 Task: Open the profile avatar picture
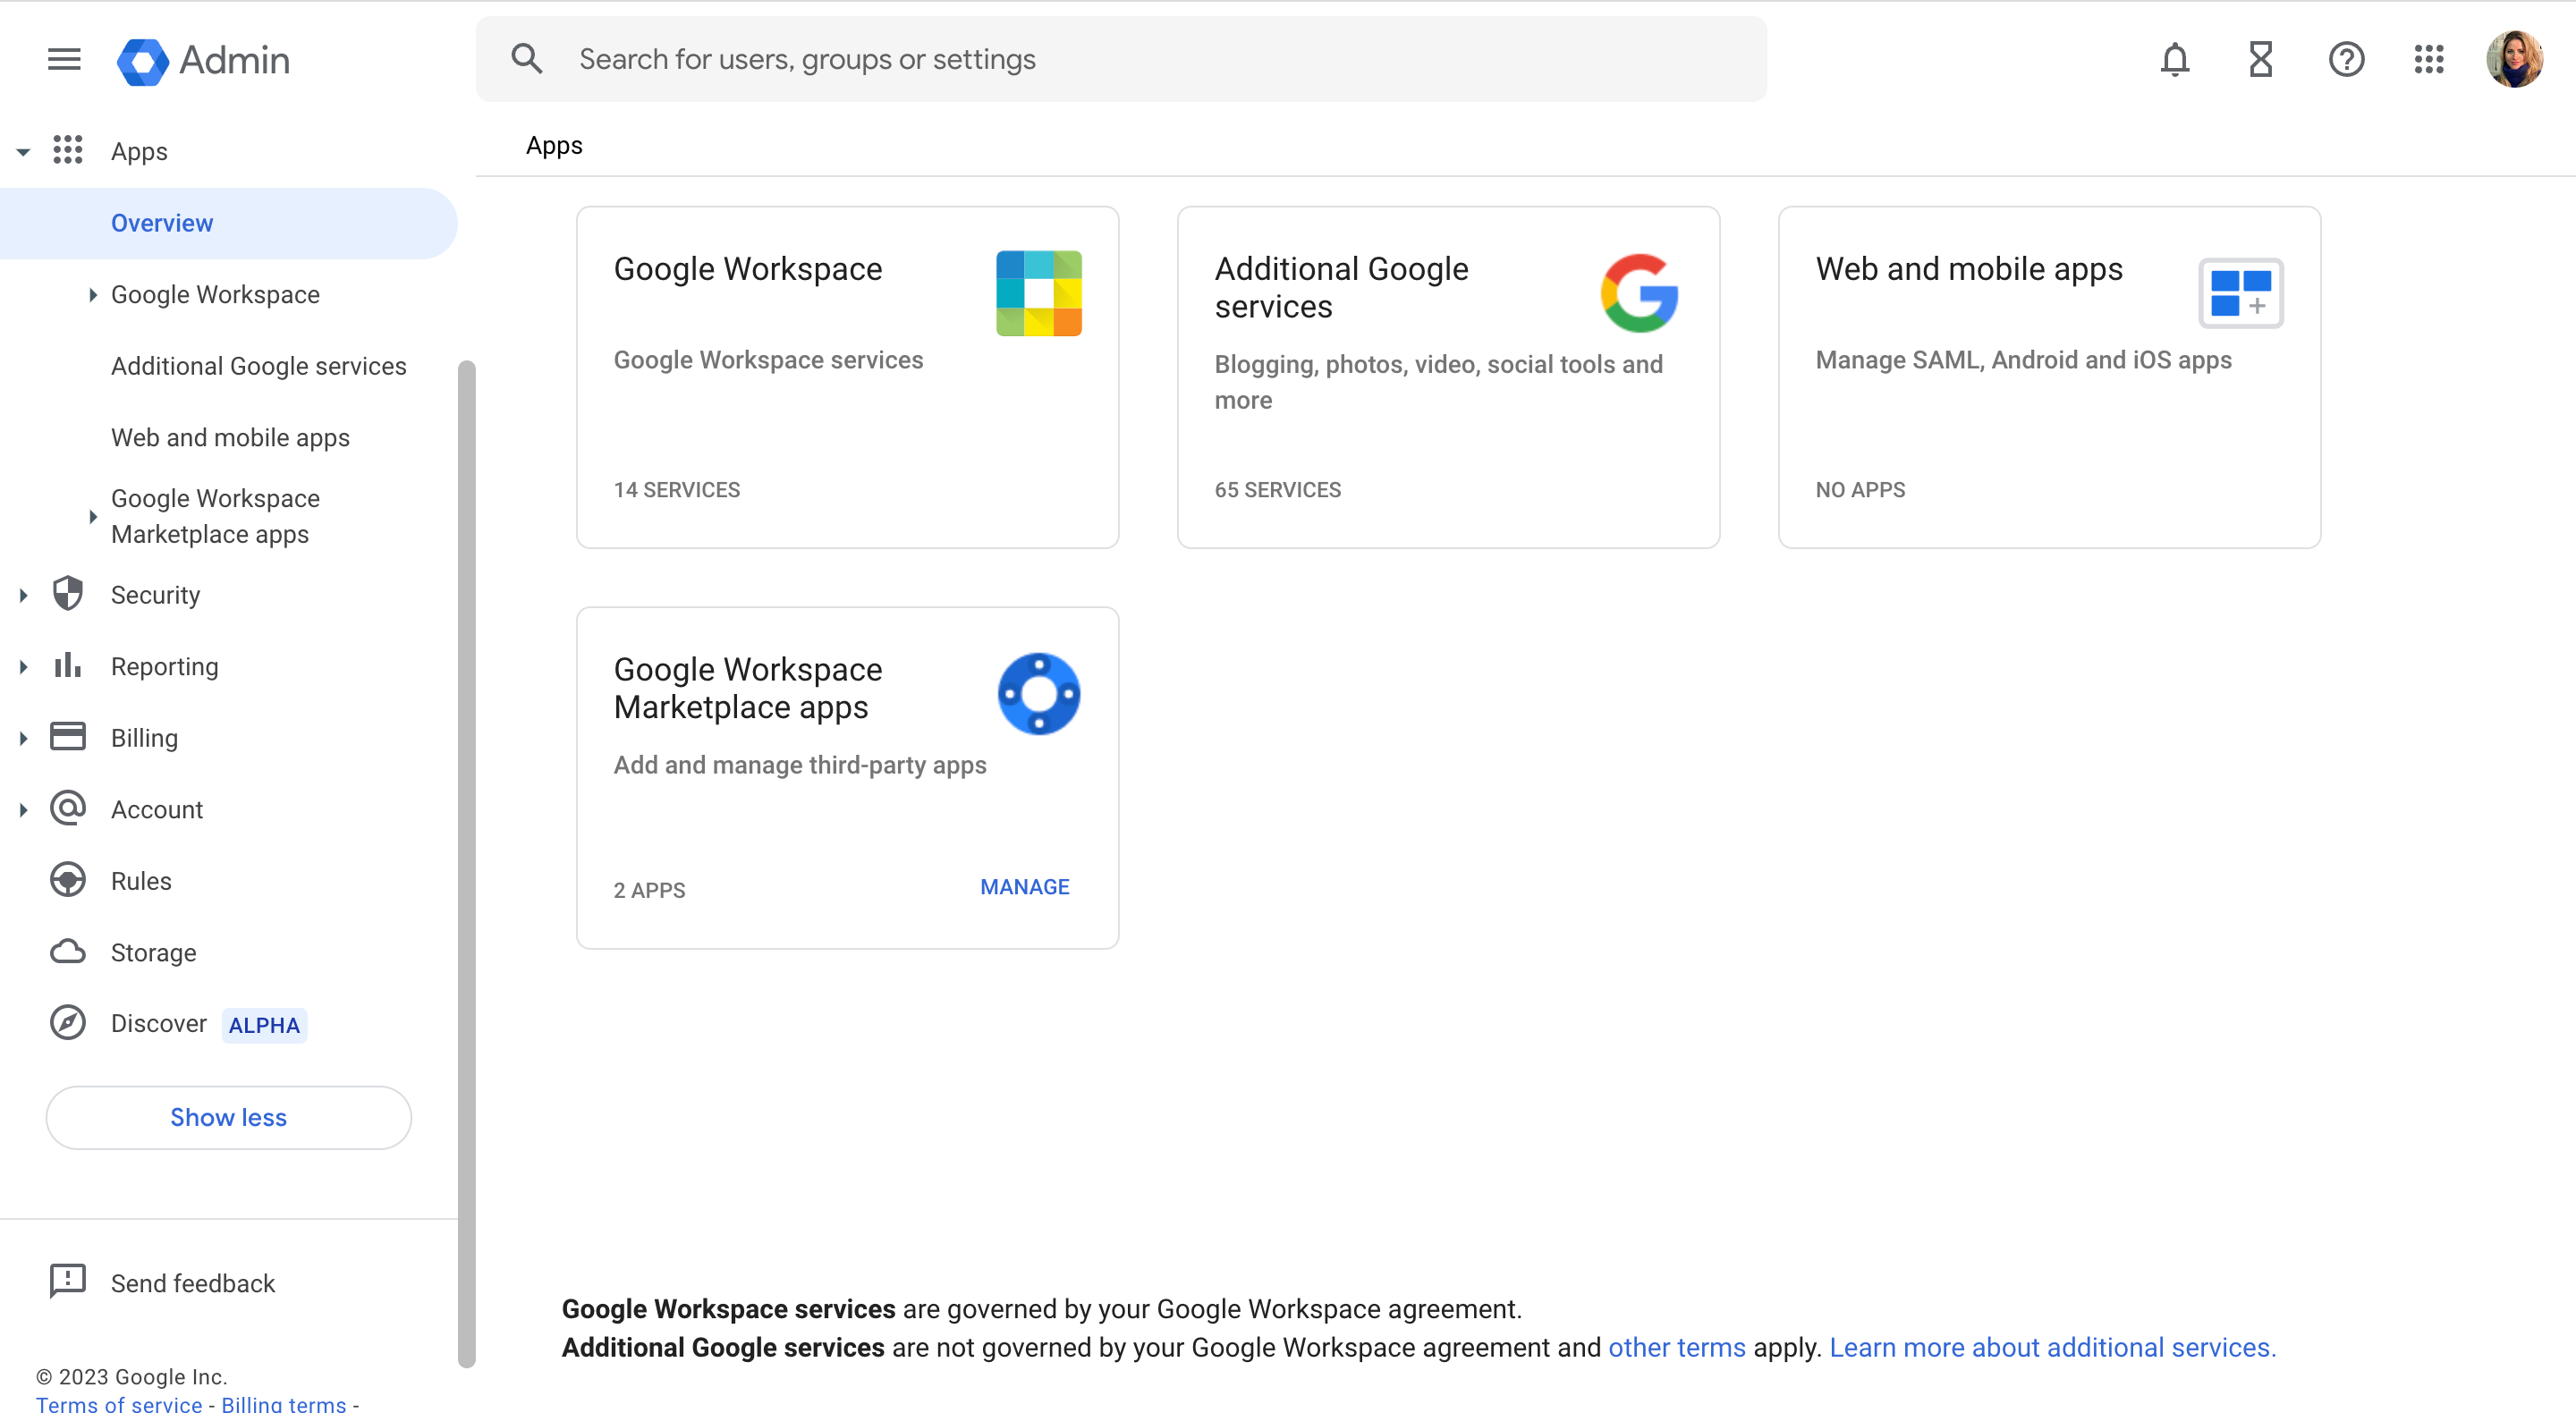tap(2515, 59)
